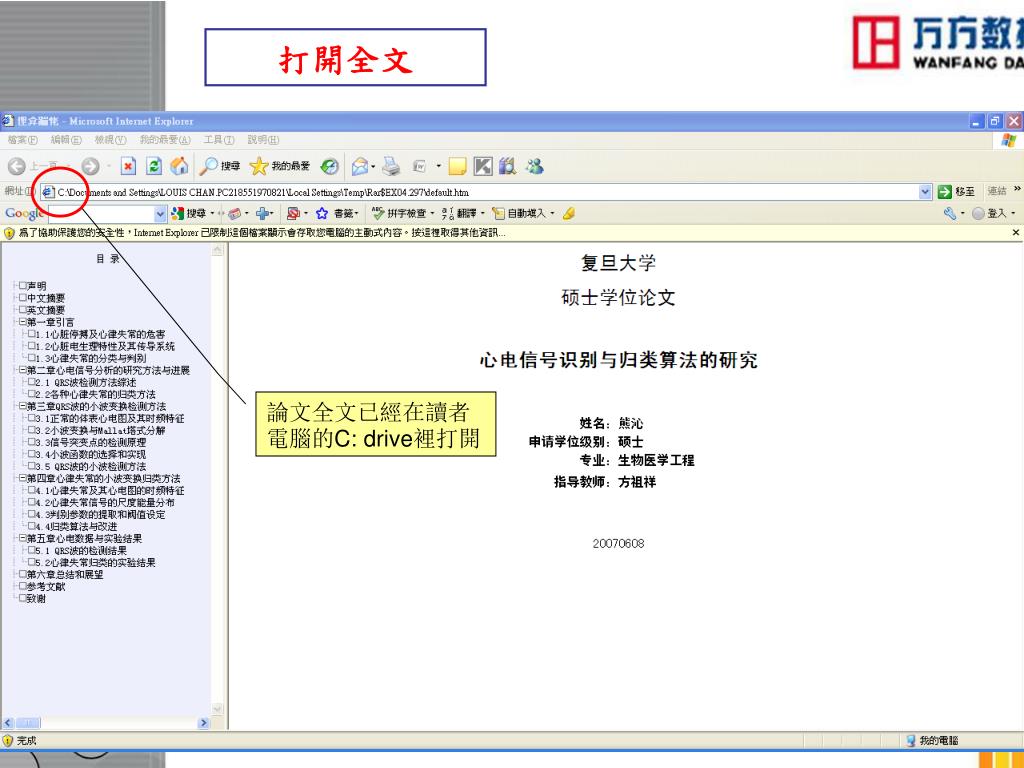The width and height of the screenshot is (1024, 768).
Task: Open 2.1 QRS波检测方法综述
Action: (86, 383)
